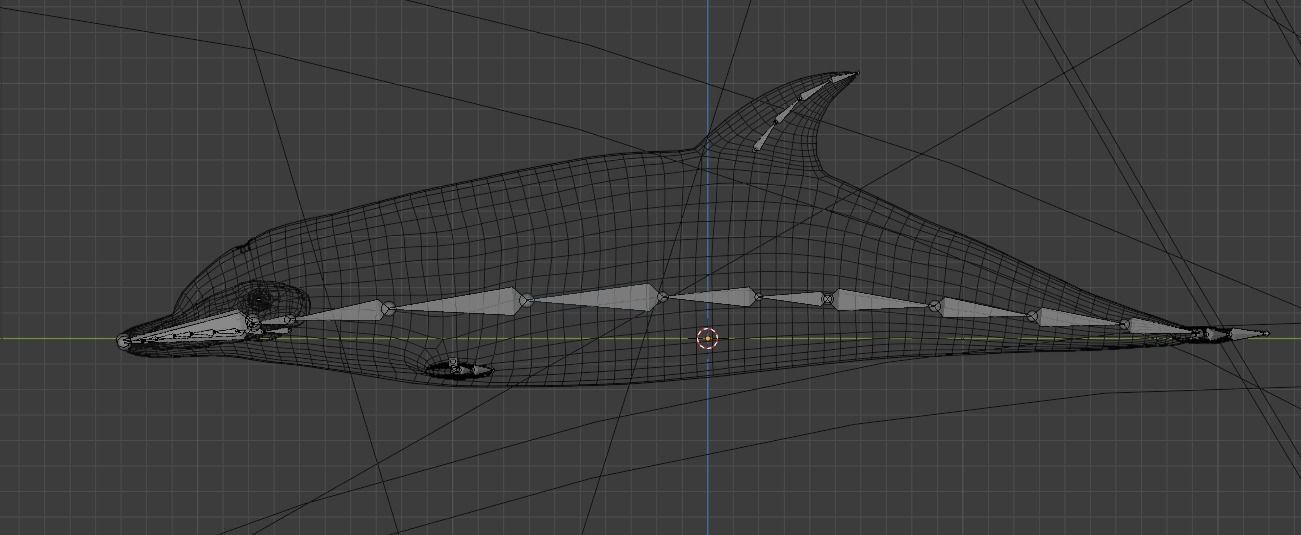Click the joint sphere at the snout tip
The image size is (1301, 535).
(x=124, y=341)
